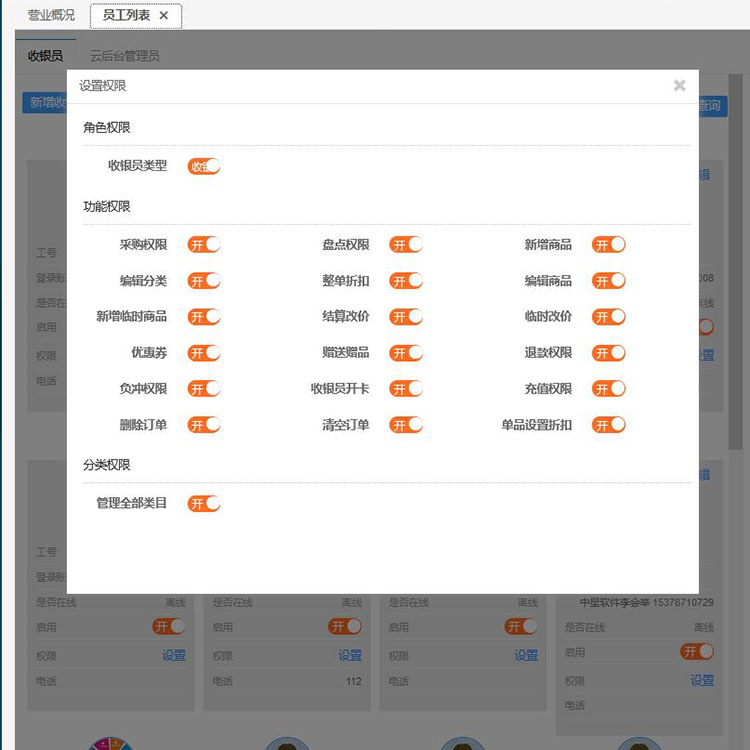This screenshot has height=750, width=750.
Task: Toggle the 收银员类型 switch
Action: tap(204, 166)
